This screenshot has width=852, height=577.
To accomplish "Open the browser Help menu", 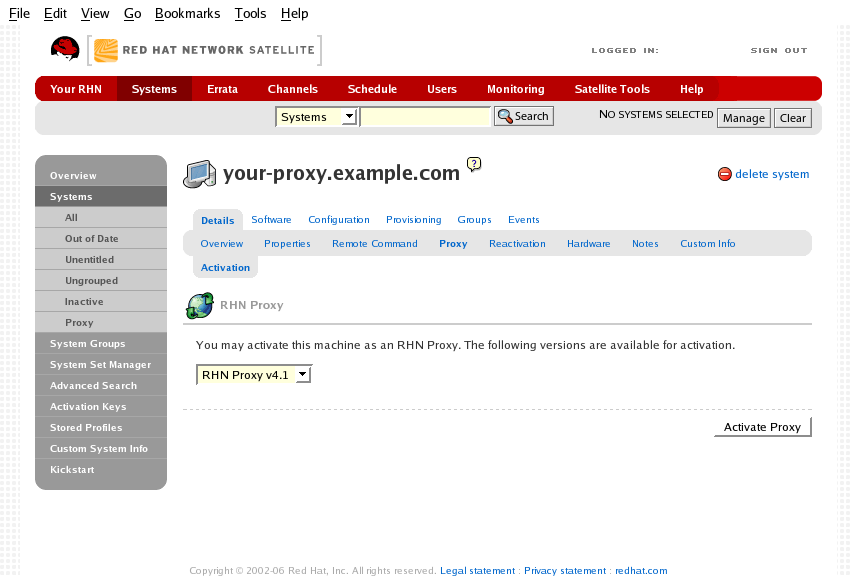I will (x=295, y=14).
